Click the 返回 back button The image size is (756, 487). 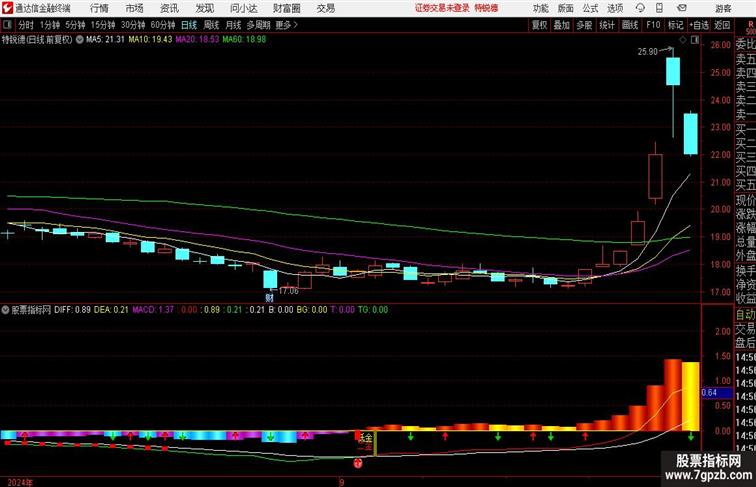pyautogui.click(x=722, y=25)
